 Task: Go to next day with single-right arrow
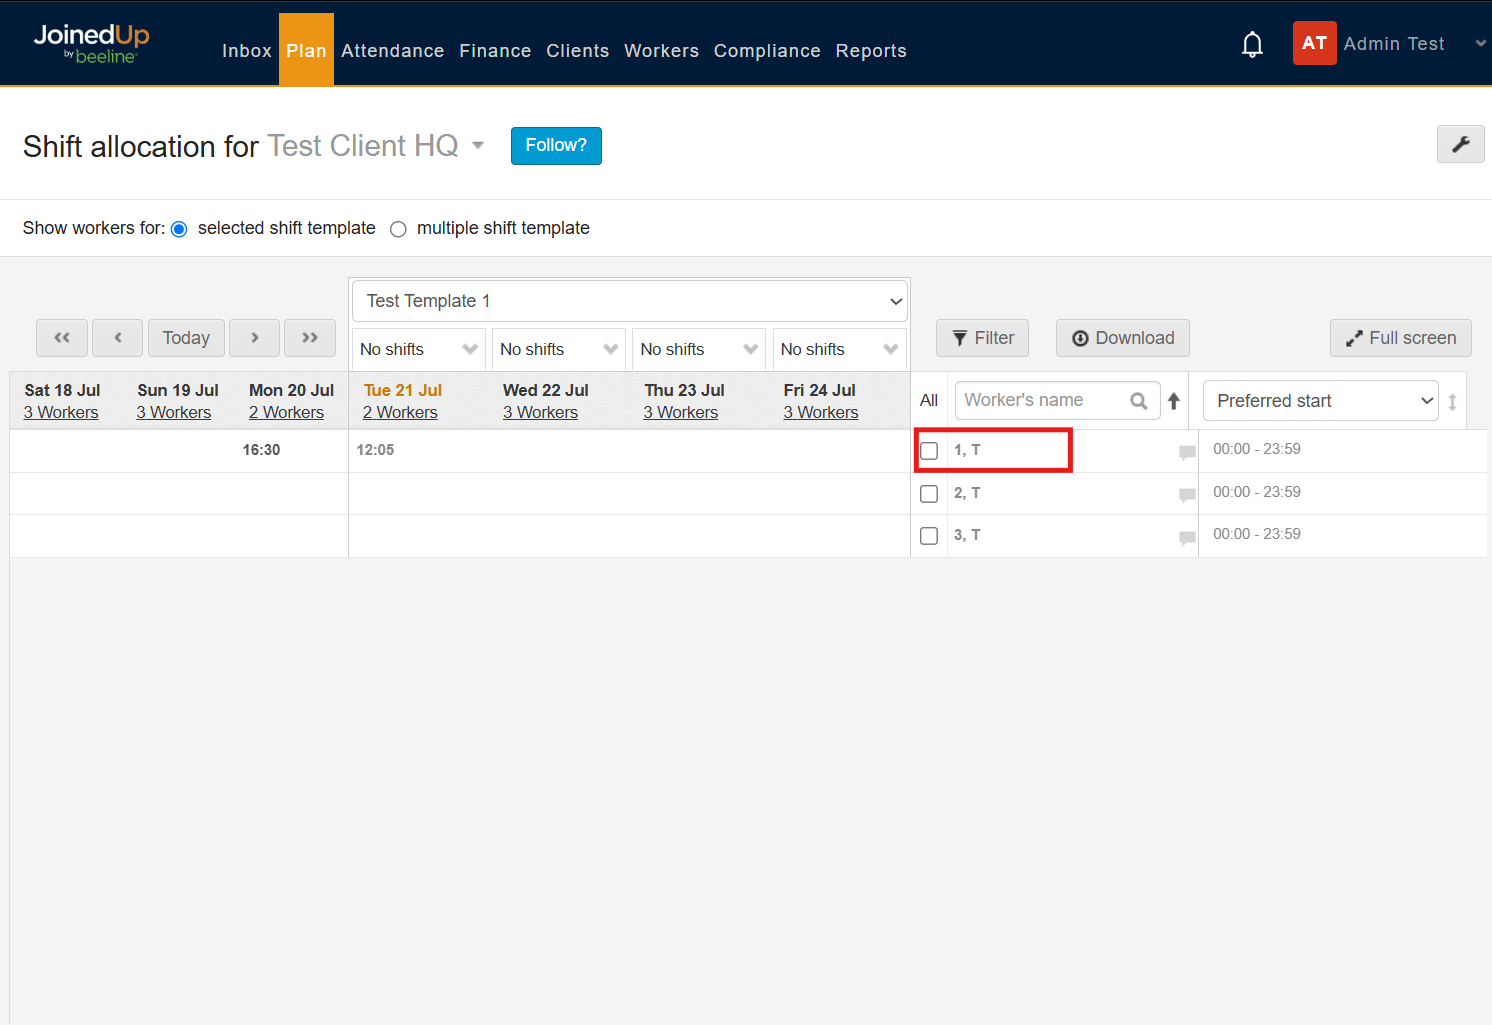(x=255, y=338)
